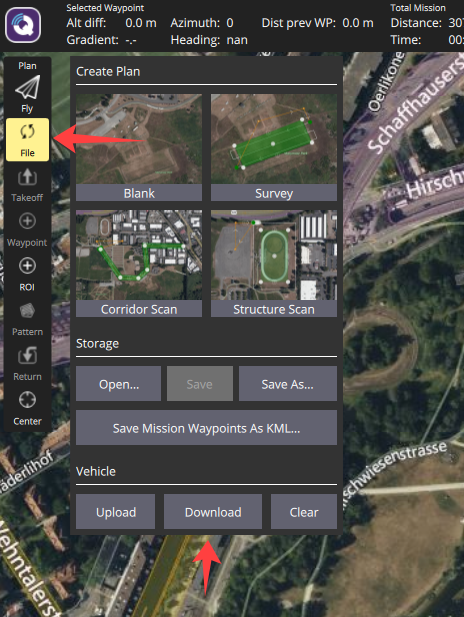Select the File sync tool in sidebar
The width and height of the screenshot is (464, 617).
(27, 140)
